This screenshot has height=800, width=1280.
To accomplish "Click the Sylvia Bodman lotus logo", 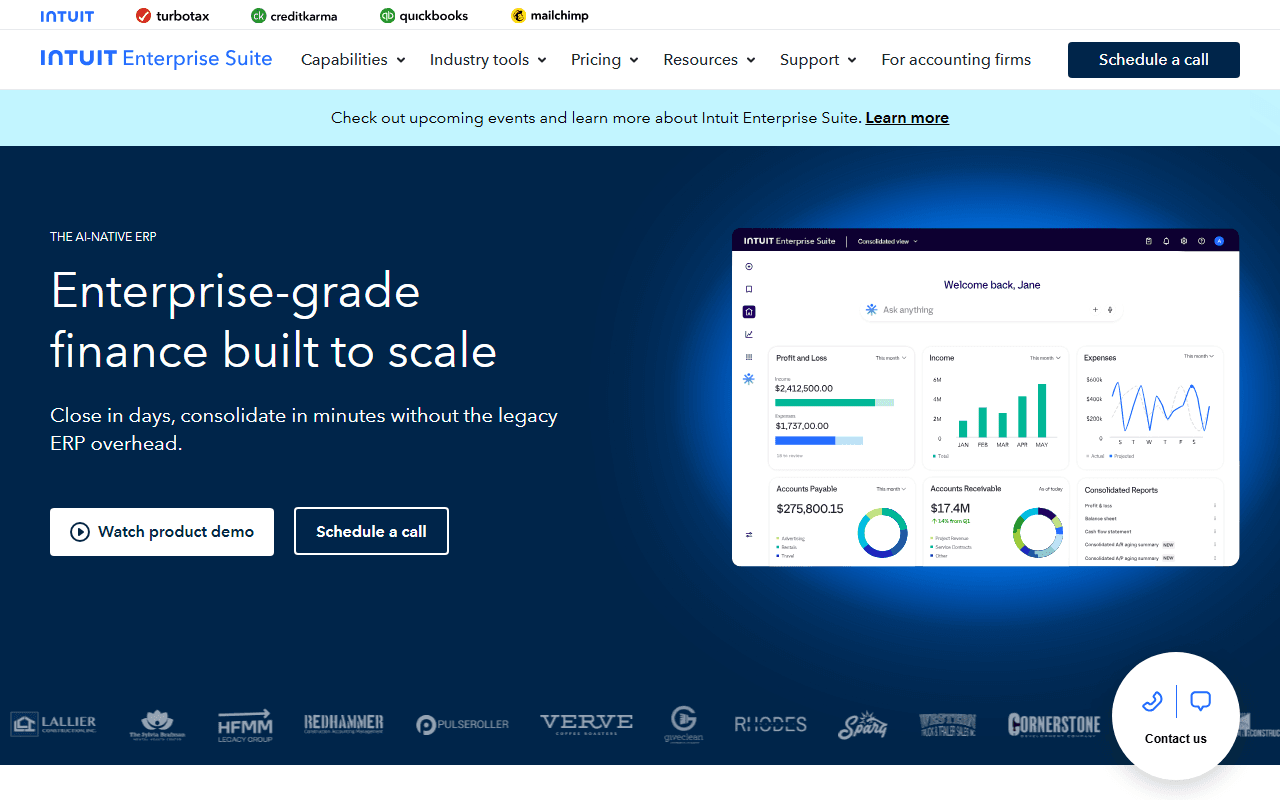I will coord(157,725).
